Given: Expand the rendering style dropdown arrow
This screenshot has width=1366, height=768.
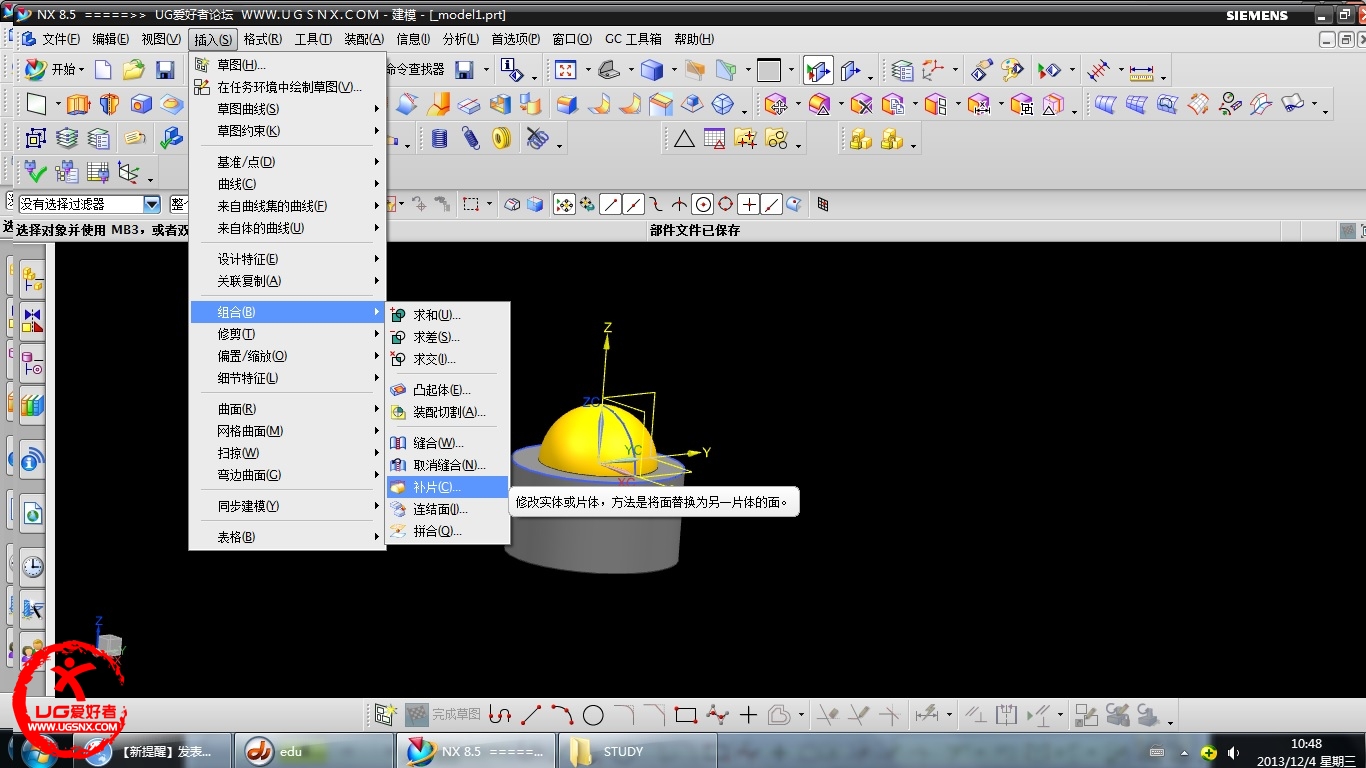Looking at the screenshot, I should (673, 71).
